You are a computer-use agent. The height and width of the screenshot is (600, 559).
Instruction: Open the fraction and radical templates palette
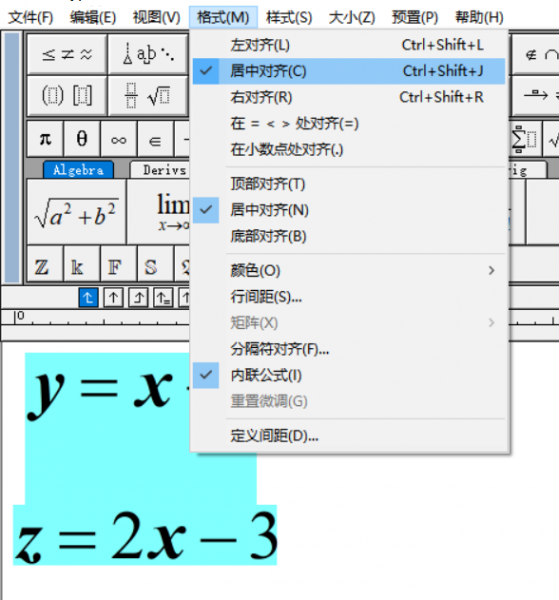point(148,95)
